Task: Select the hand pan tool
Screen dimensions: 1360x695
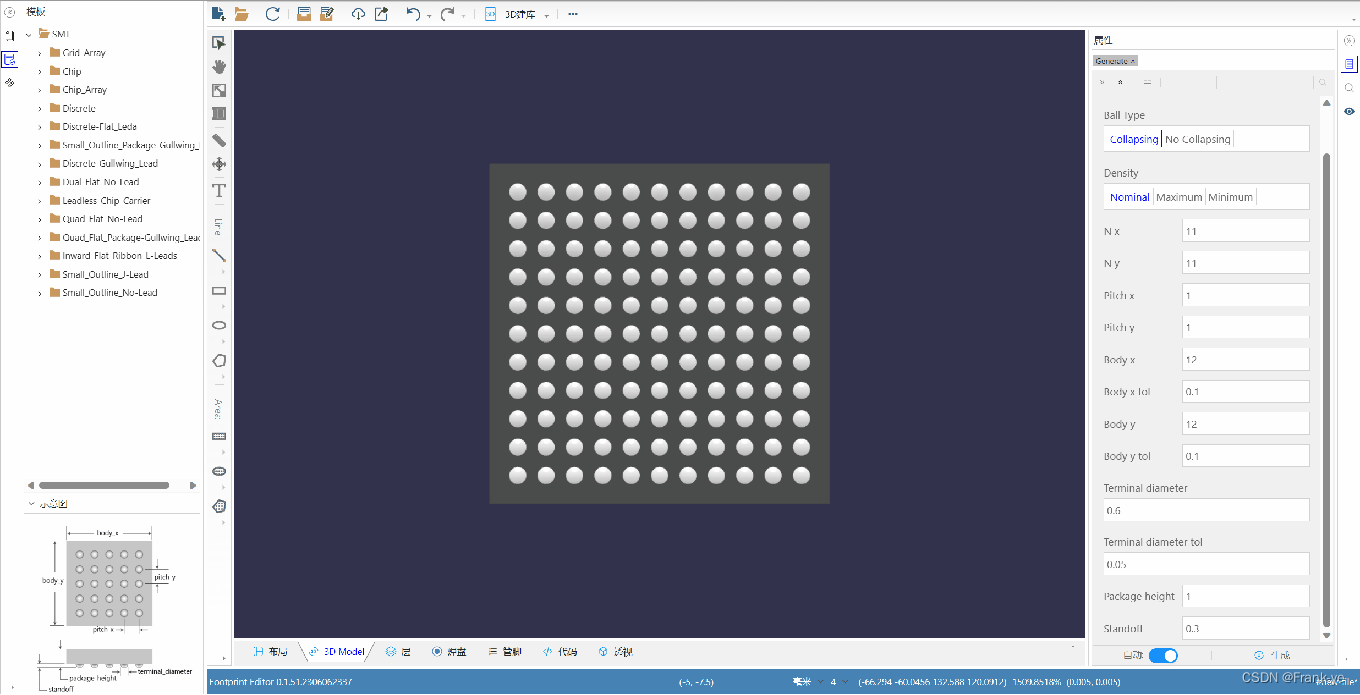Action: tap(219, 66)
